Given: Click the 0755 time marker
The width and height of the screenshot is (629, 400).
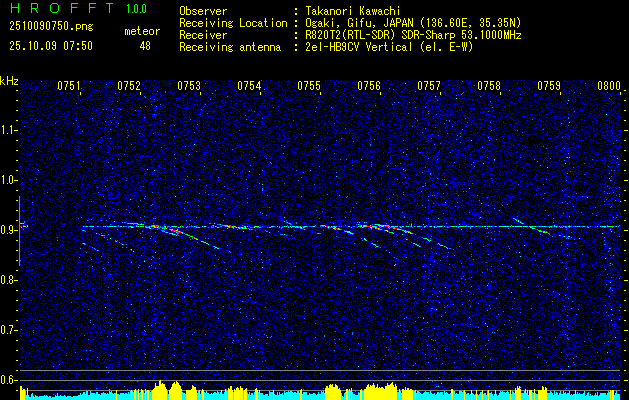Looking at the screenshot, I should (x=309, y=86).
